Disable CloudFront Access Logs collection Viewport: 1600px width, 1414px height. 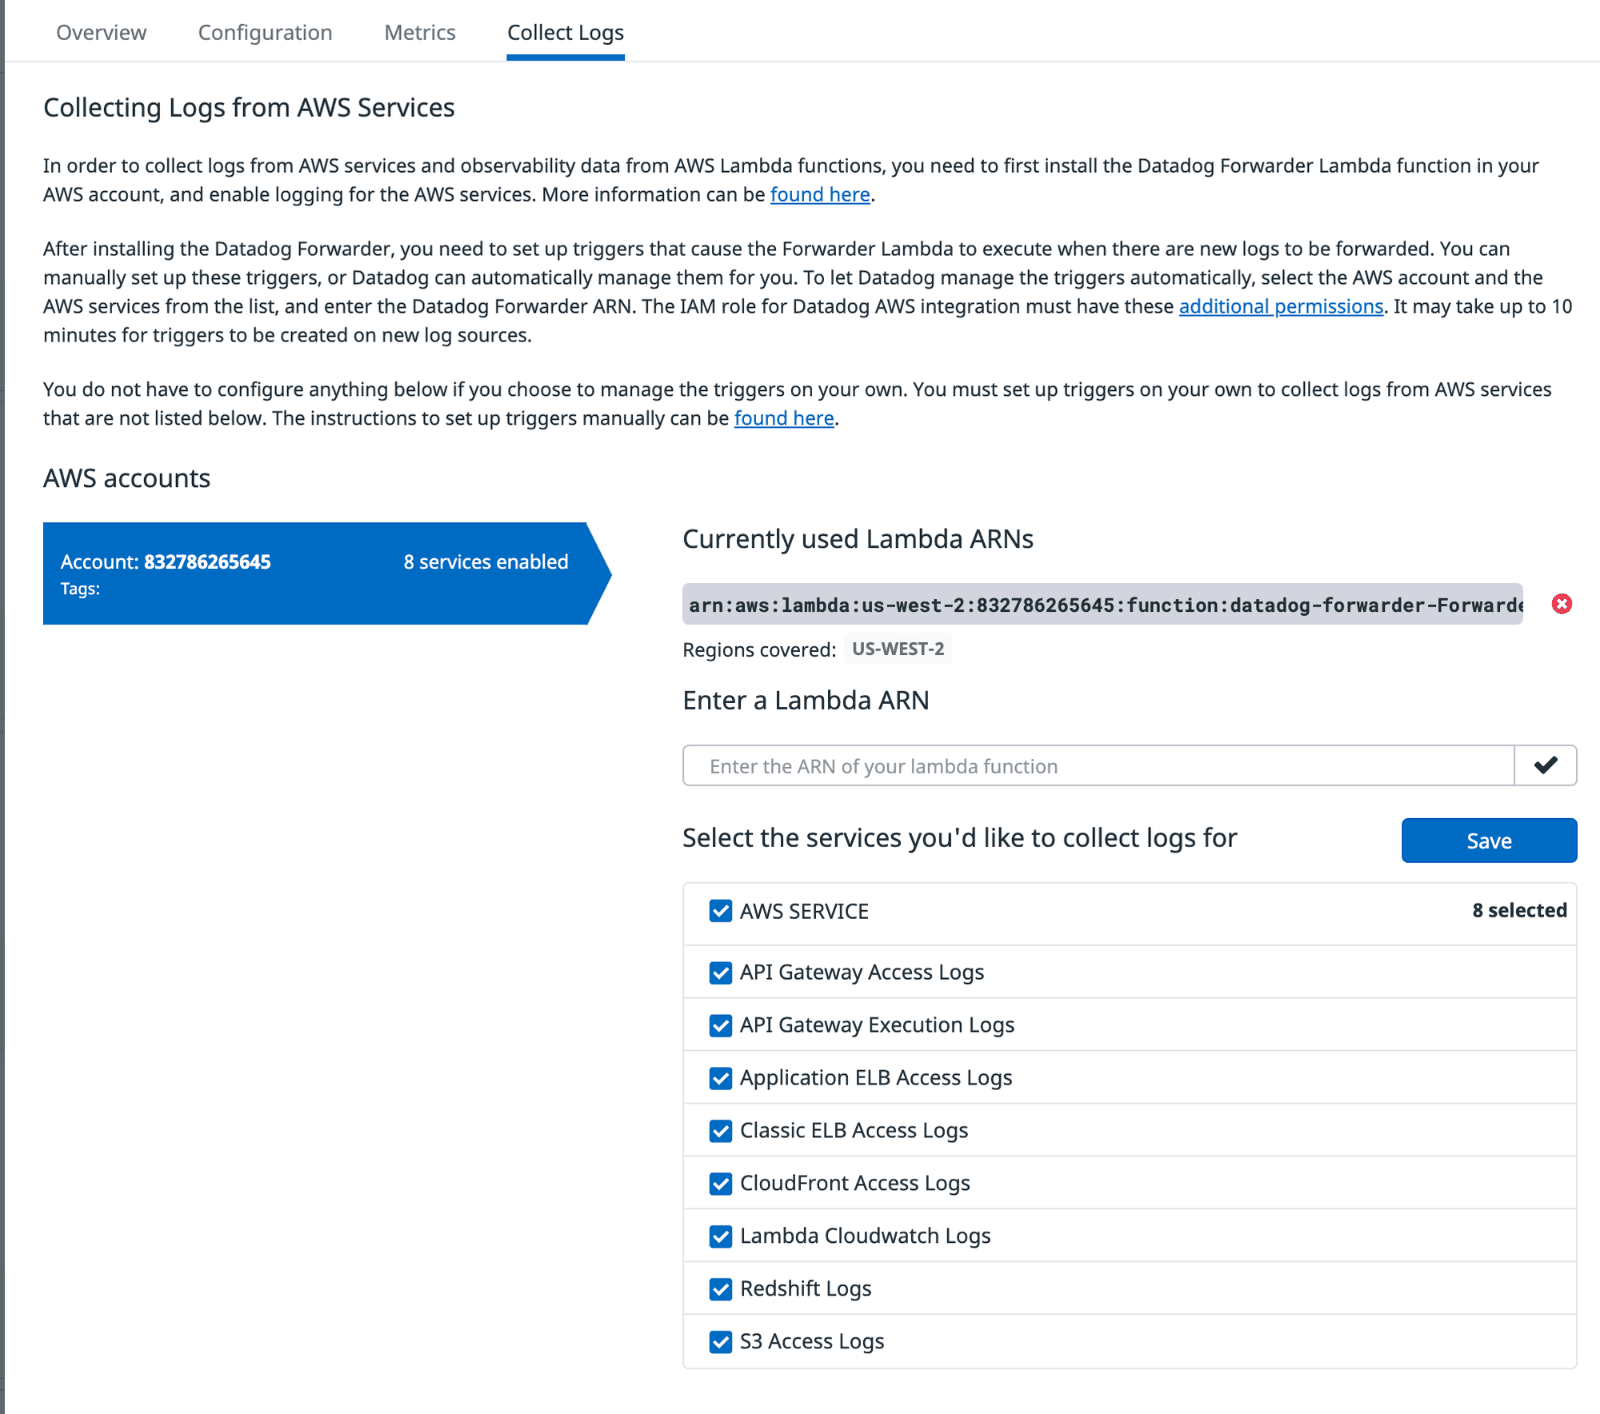tap(720, 1183)
